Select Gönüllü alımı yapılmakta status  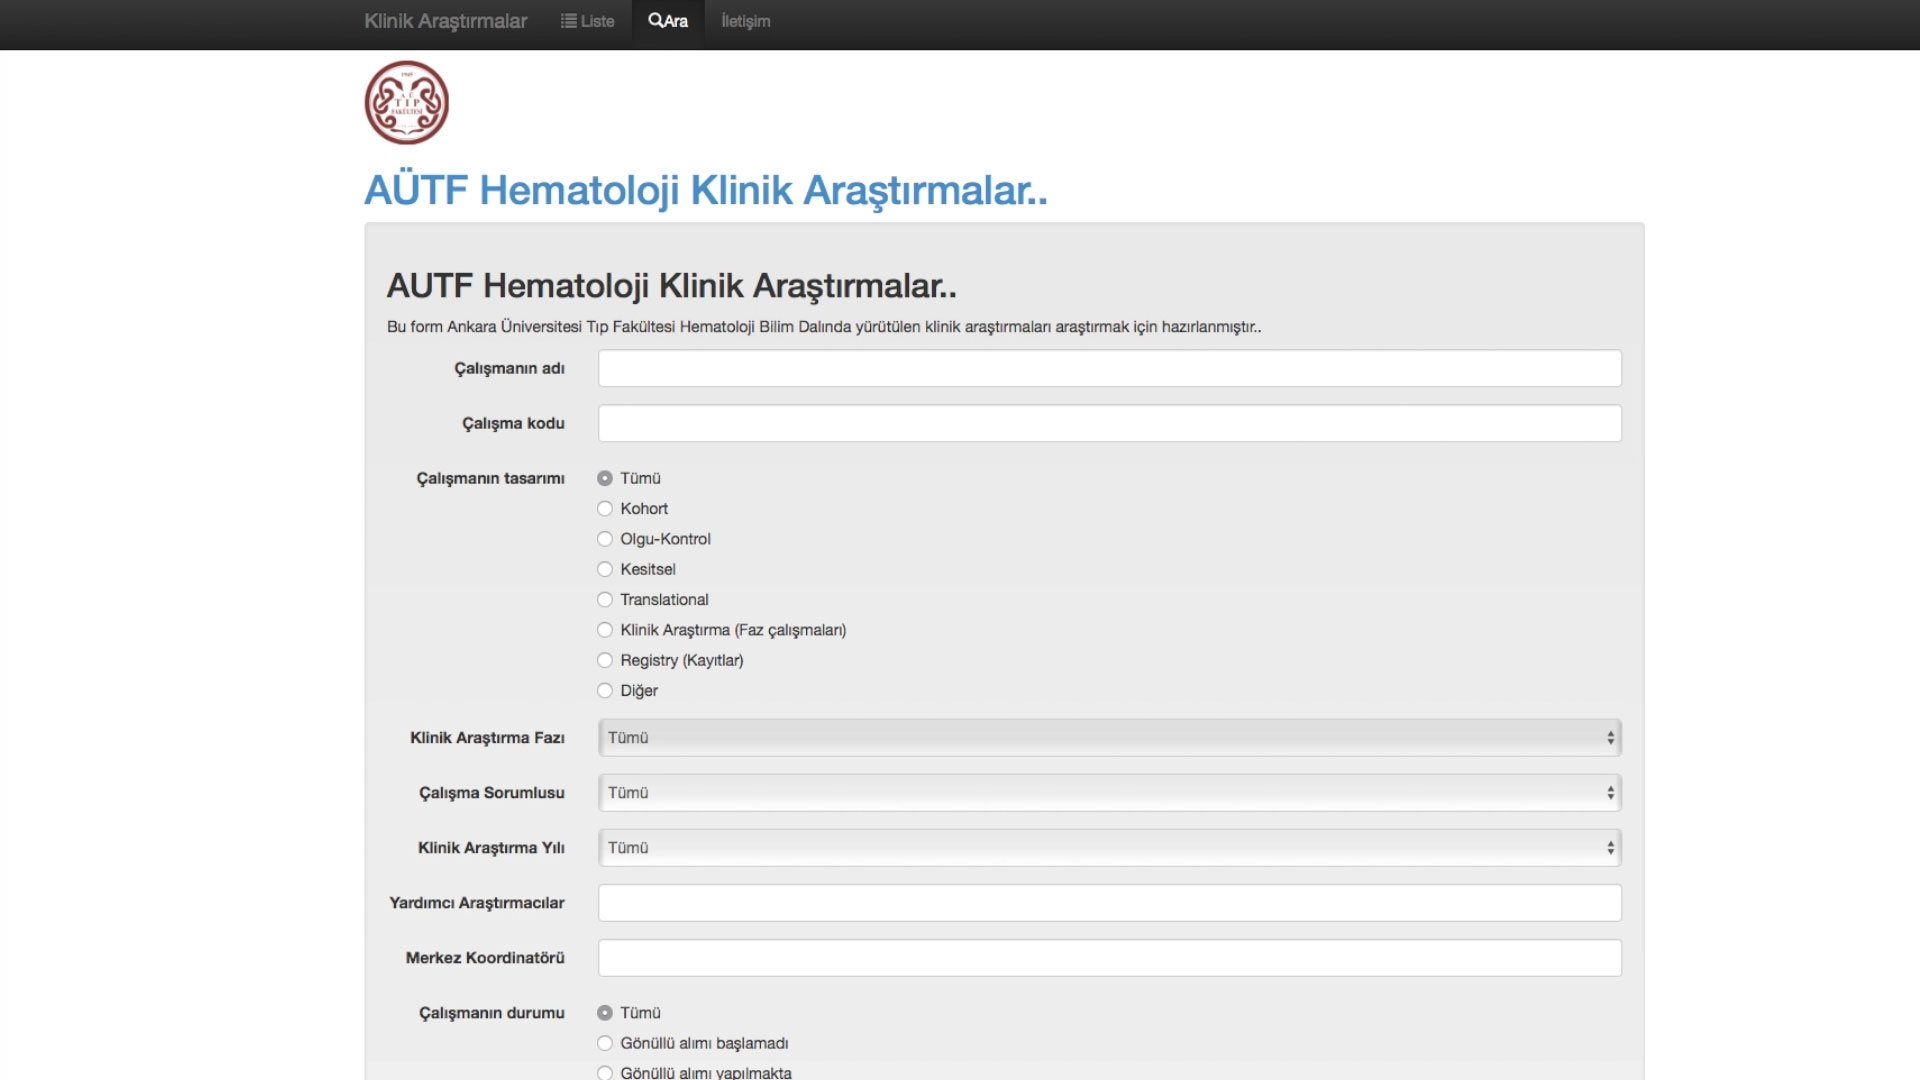[x=605, y=1073]
